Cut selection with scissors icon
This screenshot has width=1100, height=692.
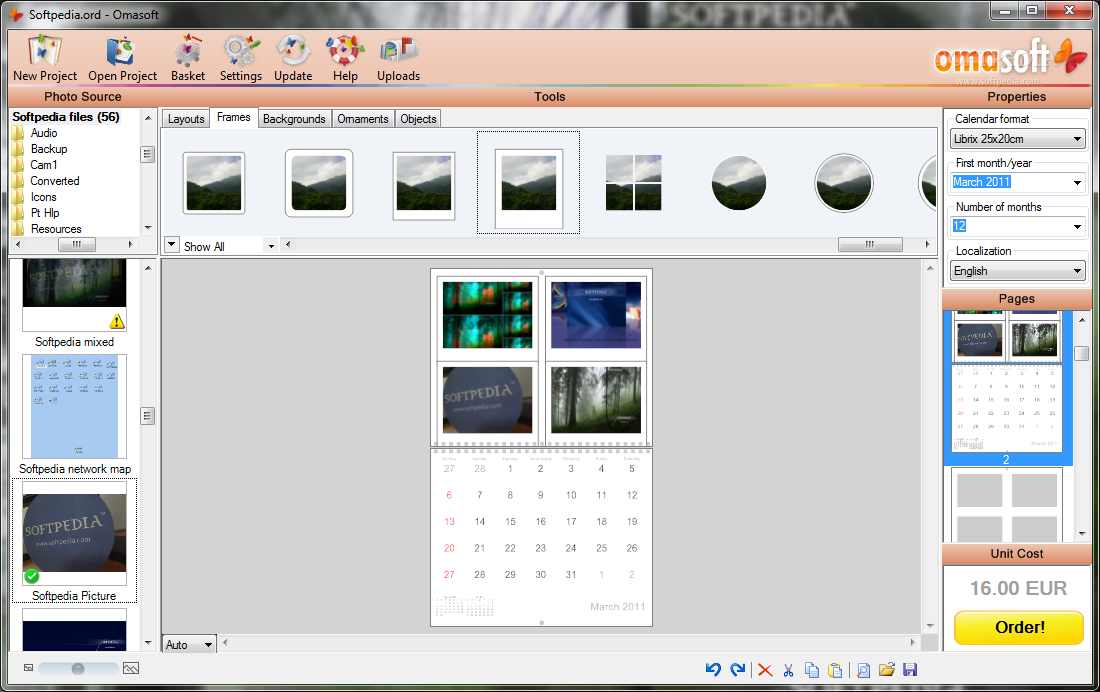pyautogui.click(x=789, y=670)
